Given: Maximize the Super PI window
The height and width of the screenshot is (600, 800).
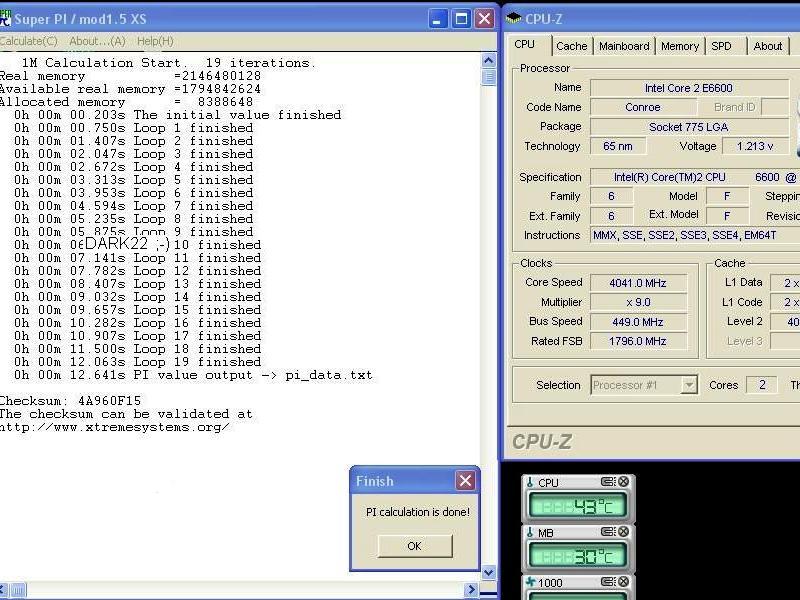Looking at the screenshot, I should click(x=461, y=19).
